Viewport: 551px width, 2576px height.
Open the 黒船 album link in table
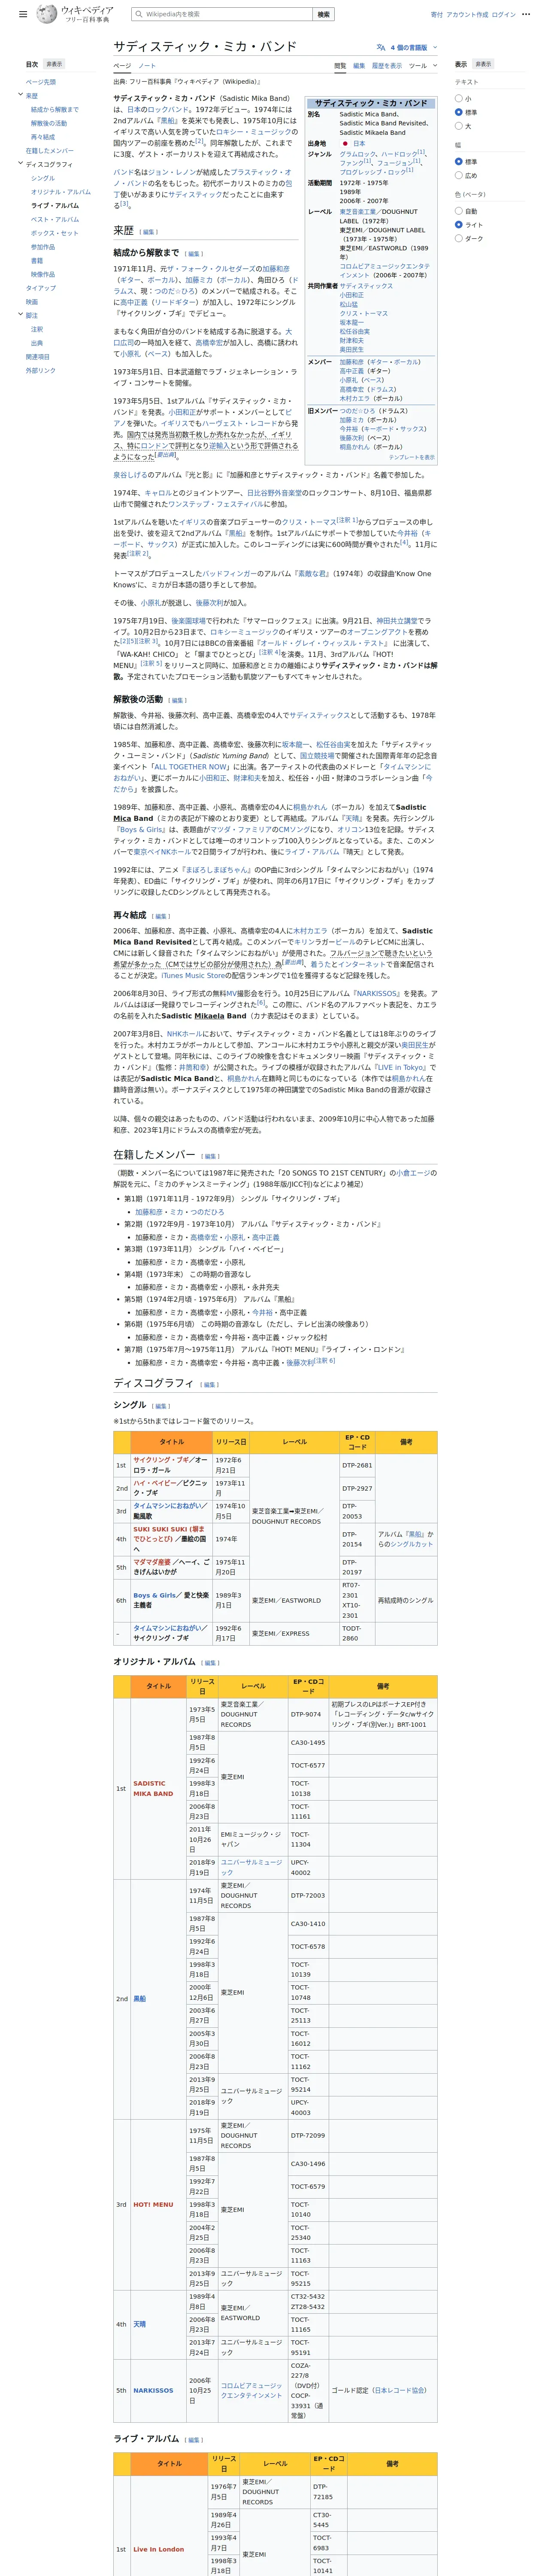(x=139, y=1999)
